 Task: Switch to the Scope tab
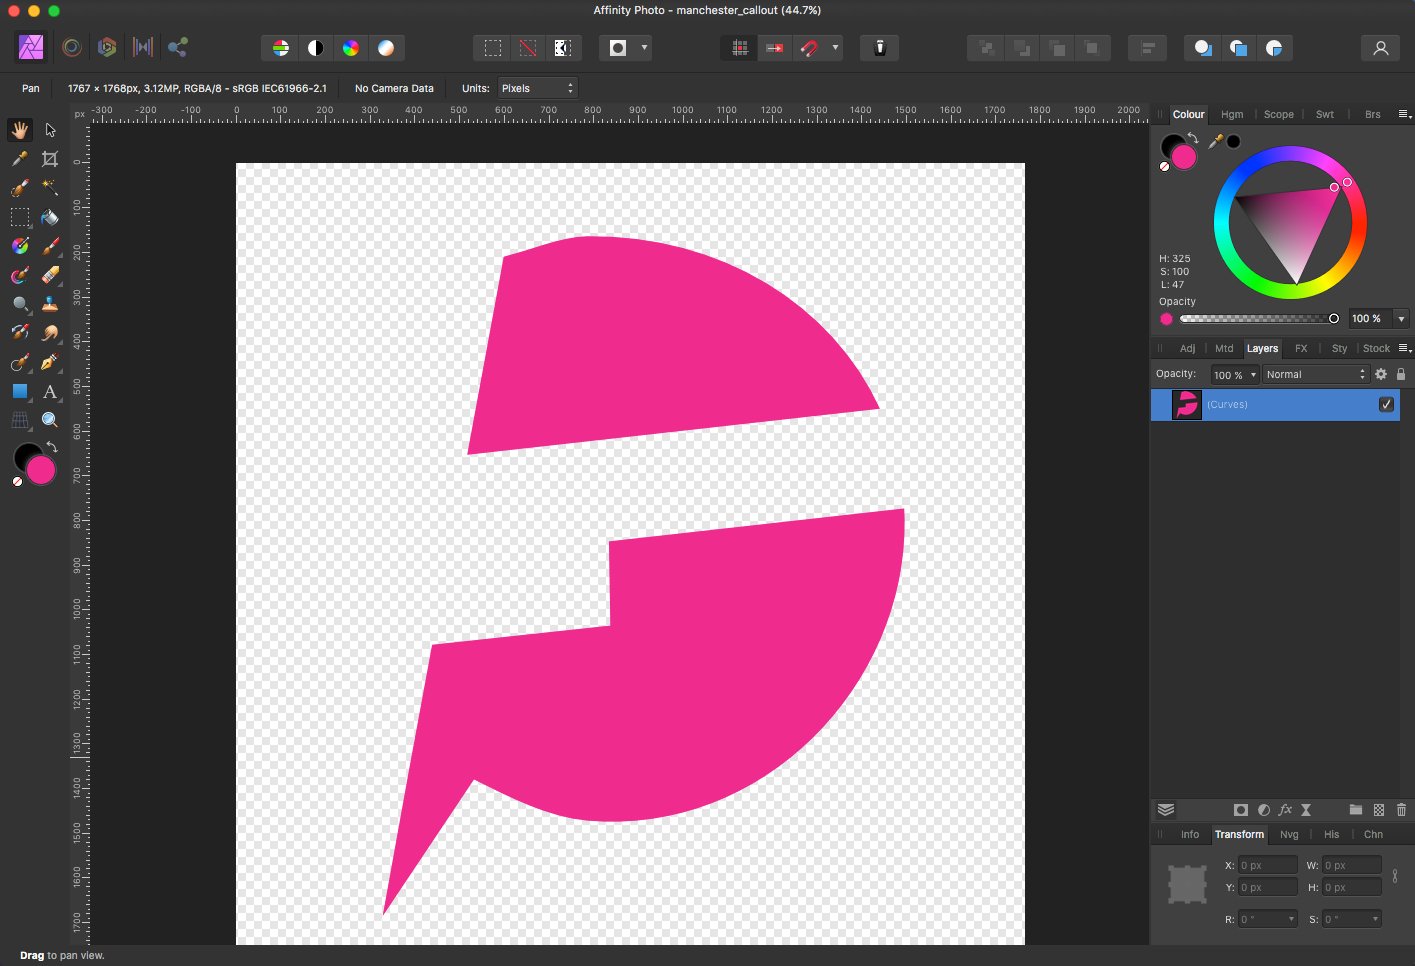[1278, 114]
